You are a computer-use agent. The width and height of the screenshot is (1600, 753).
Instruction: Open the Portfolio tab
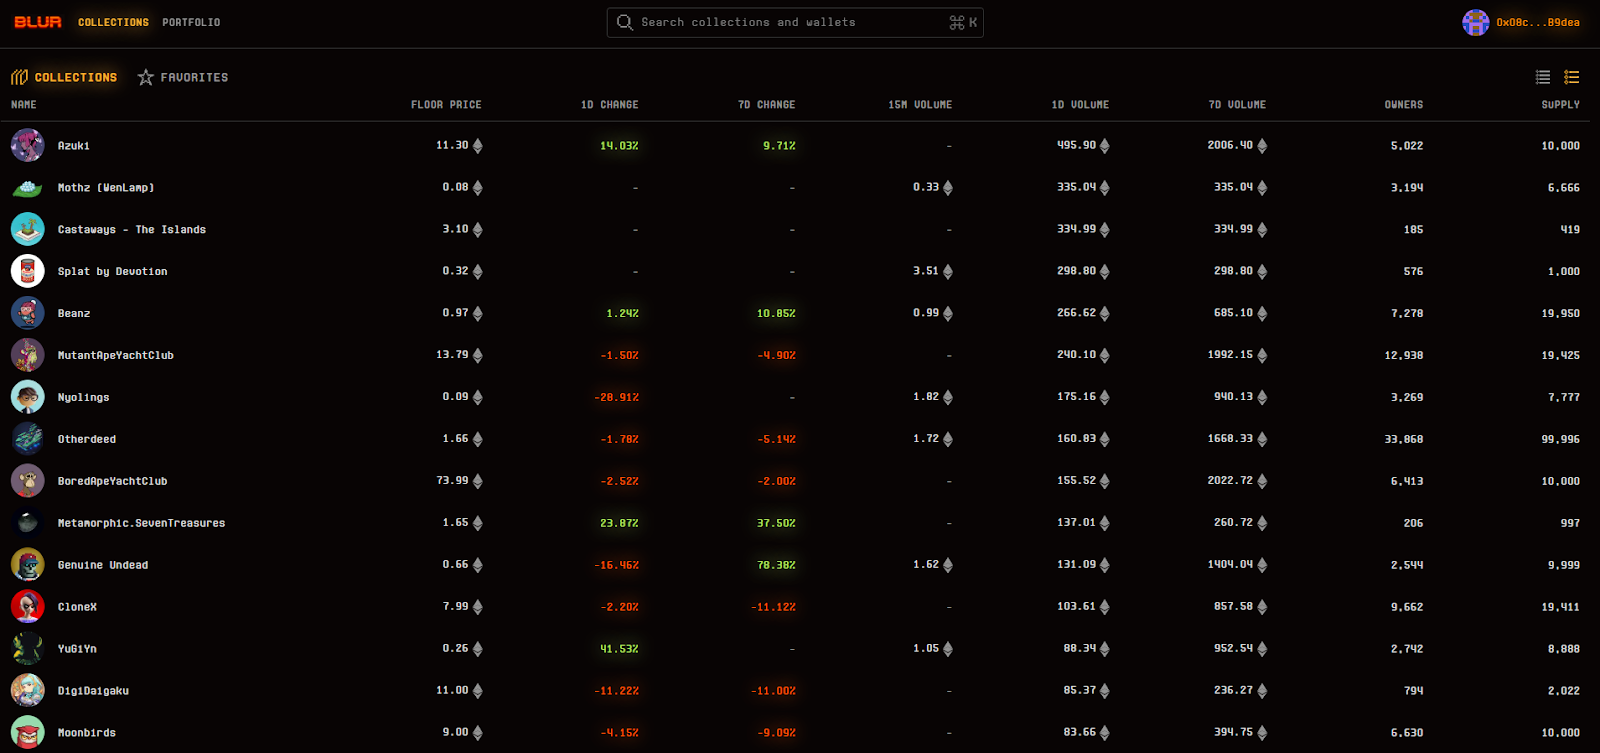[x=191, y=22]
